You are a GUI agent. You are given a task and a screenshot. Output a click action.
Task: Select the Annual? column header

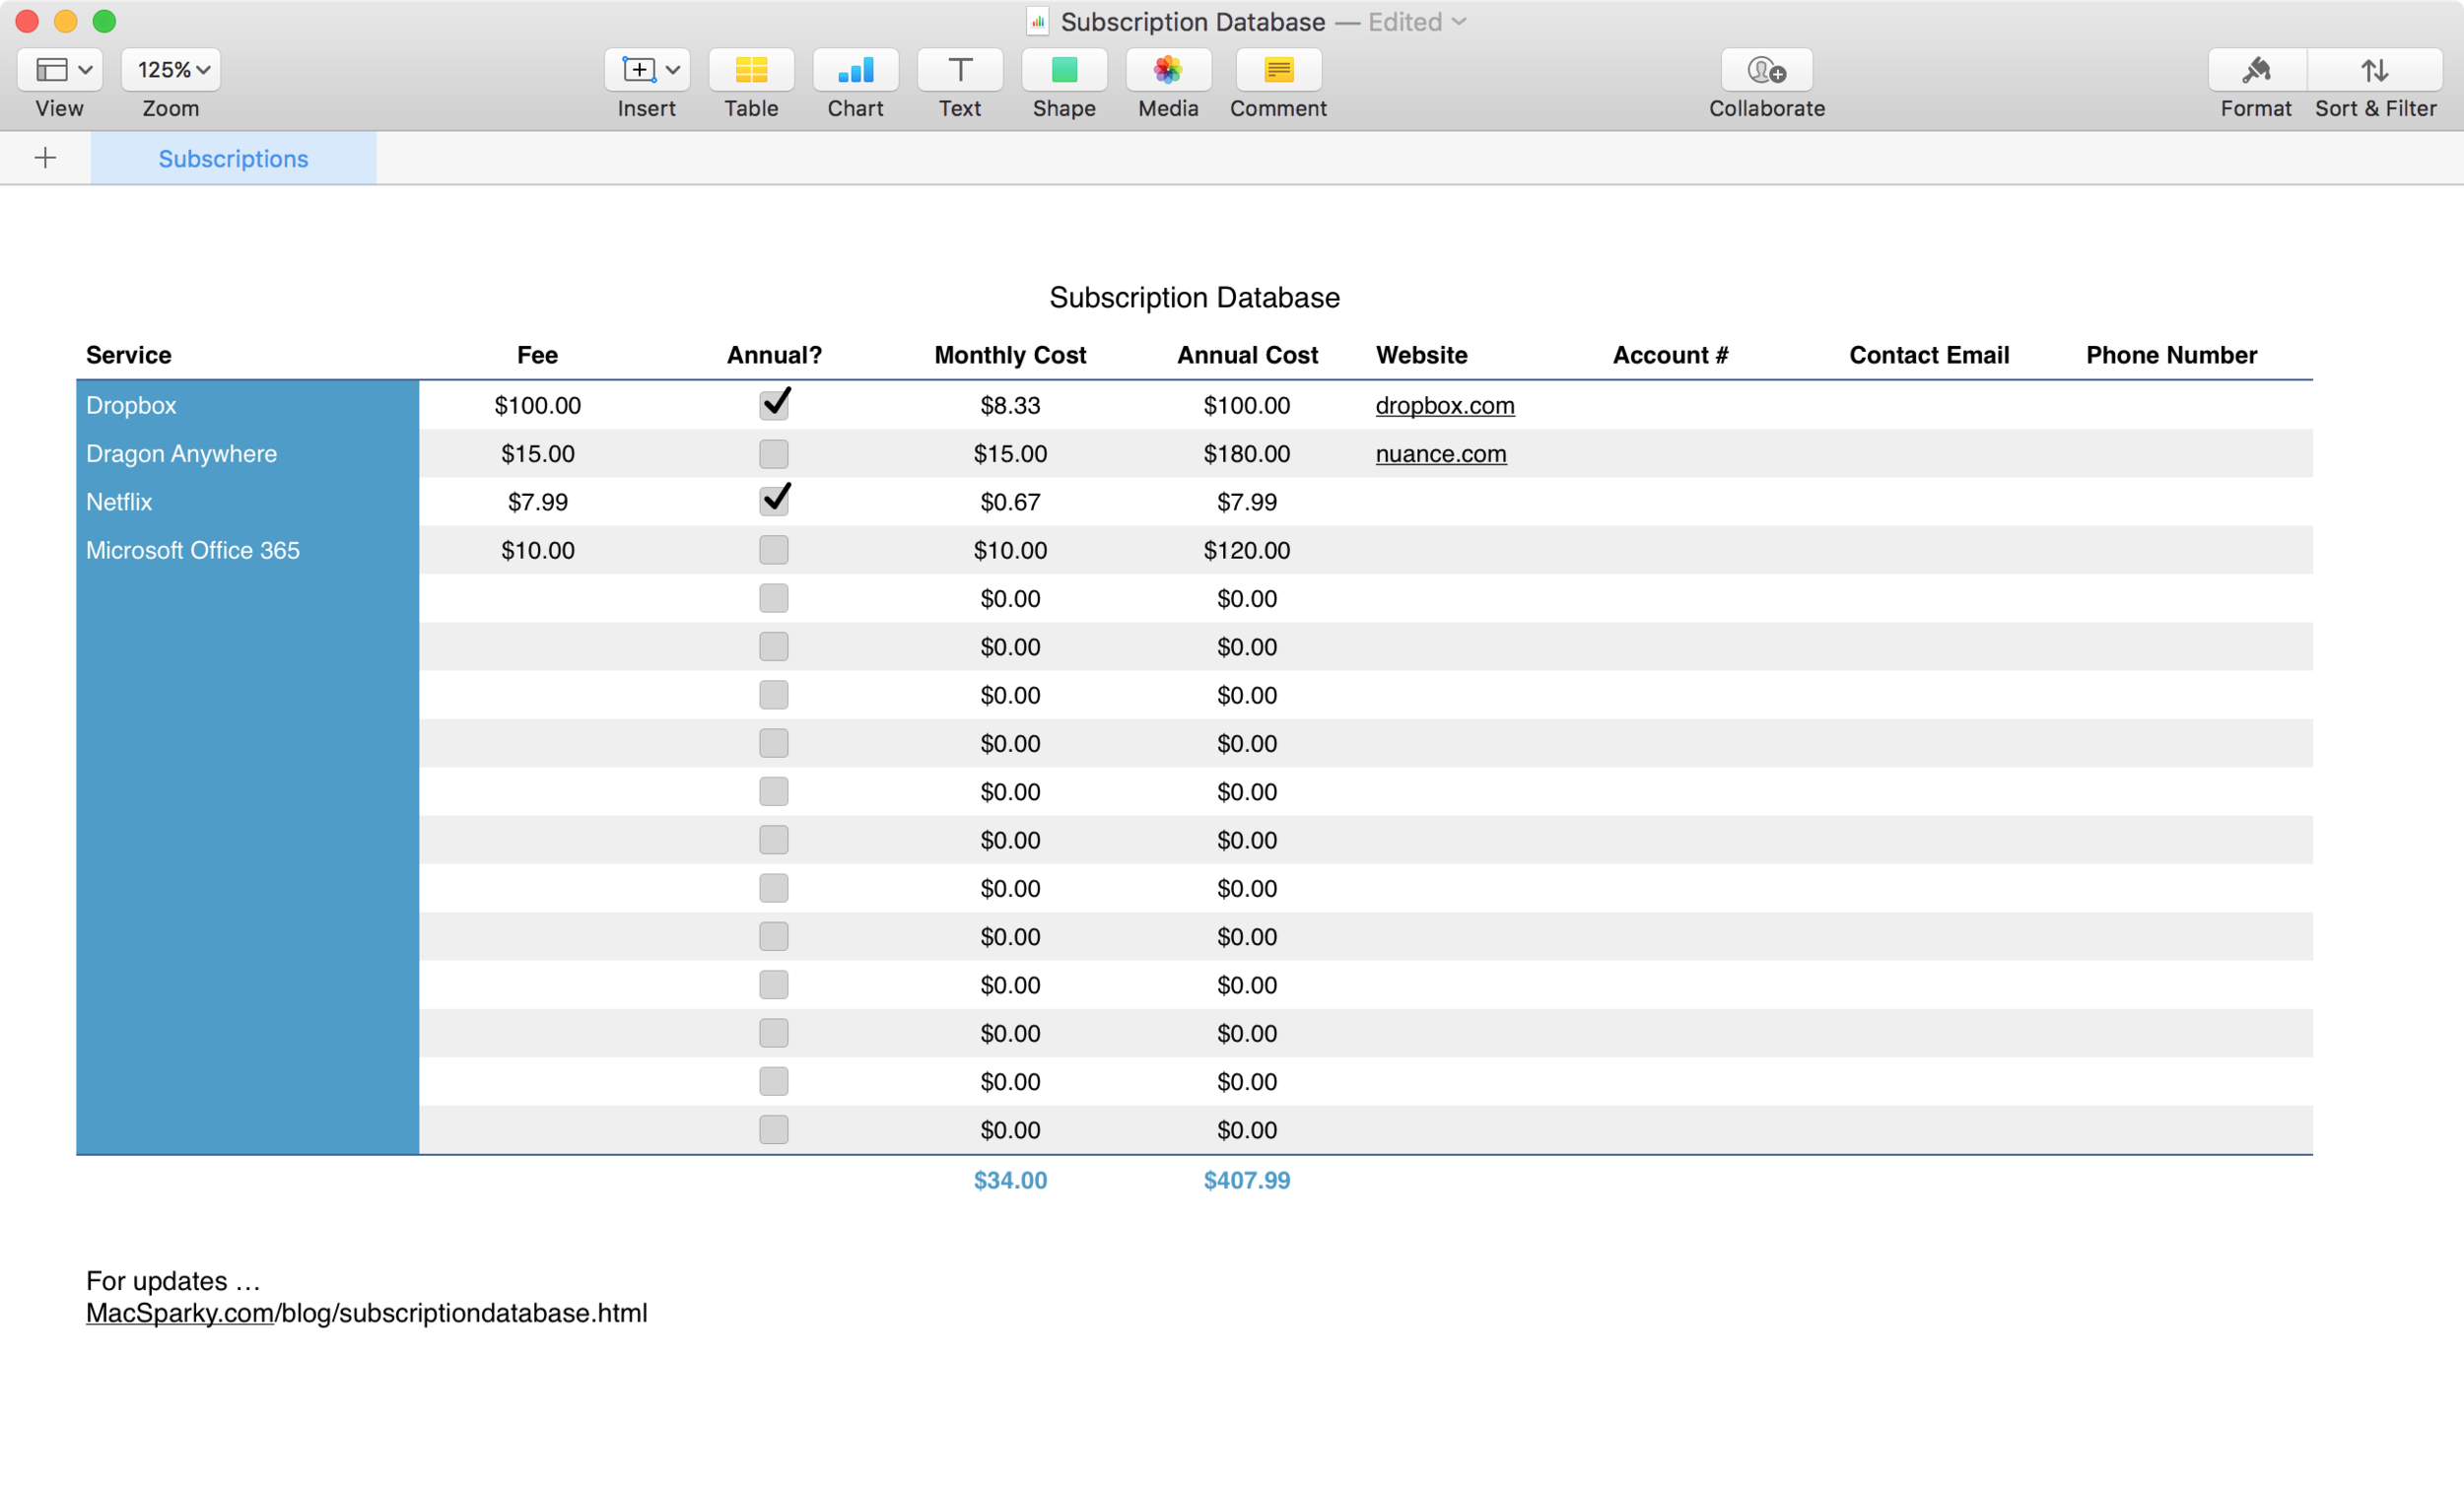click(x=774, y=355)
